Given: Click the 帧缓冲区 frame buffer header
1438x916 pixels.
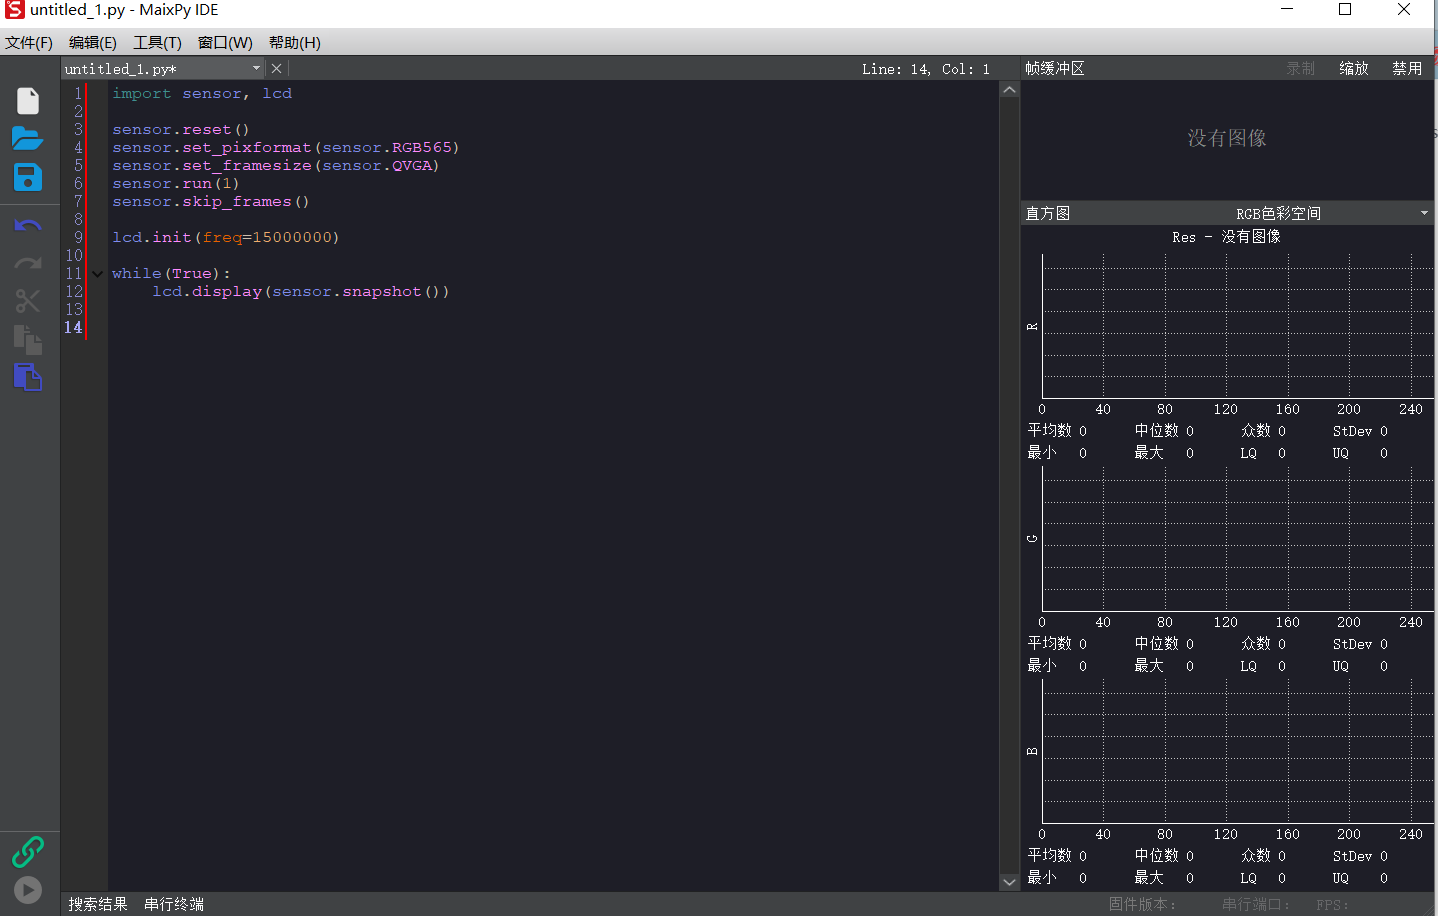Looking at the screenshot, I should pos(1055,69).
